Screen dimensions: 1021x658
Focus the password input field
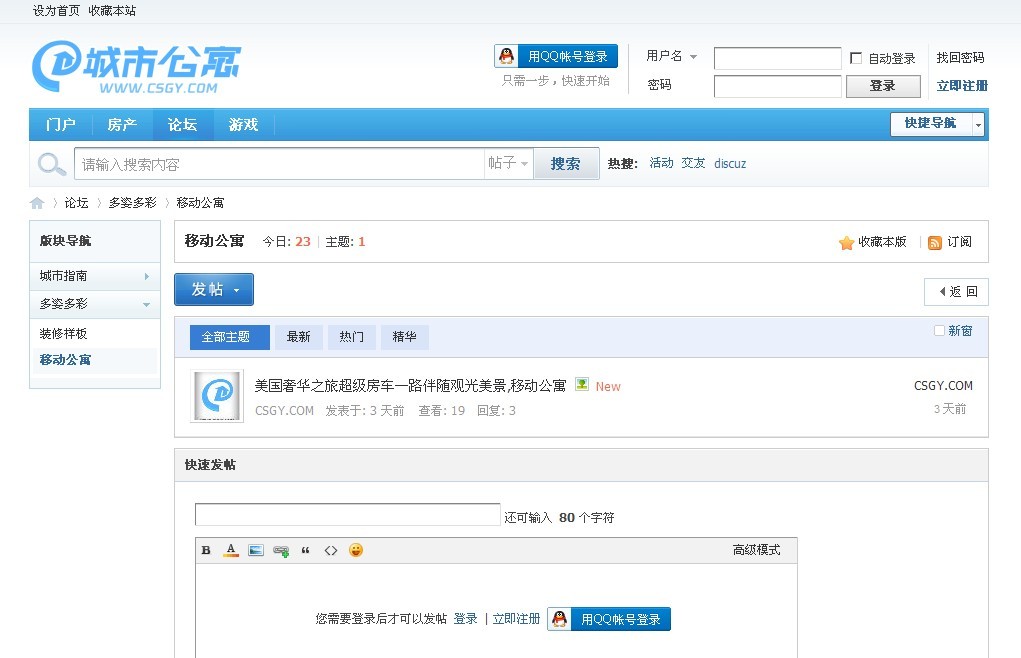tap(777, 86)
